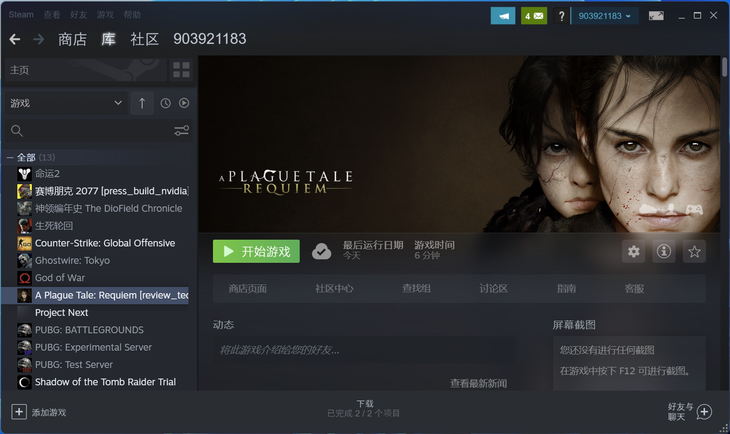Click the library search magnifier icon
The image size is (730, 434).
tap(17, 131)
